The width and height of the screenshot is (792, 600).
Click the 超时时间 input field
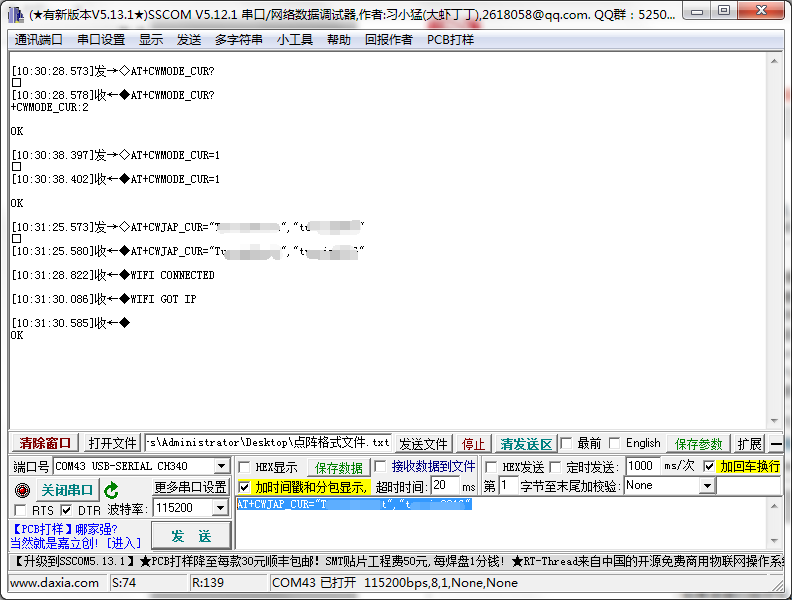(444, 486)
